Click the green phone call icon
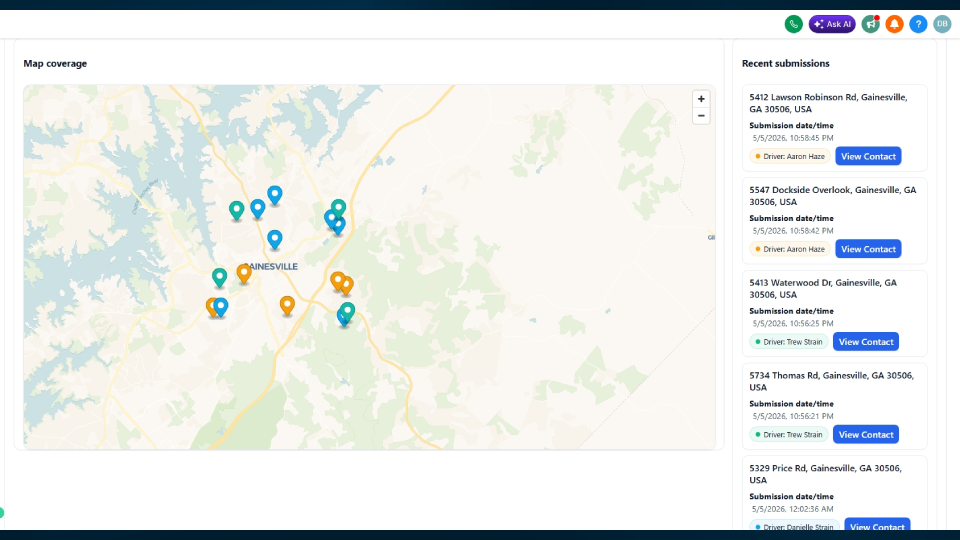This screenshot has height=540, width=960. click(793, 24)
